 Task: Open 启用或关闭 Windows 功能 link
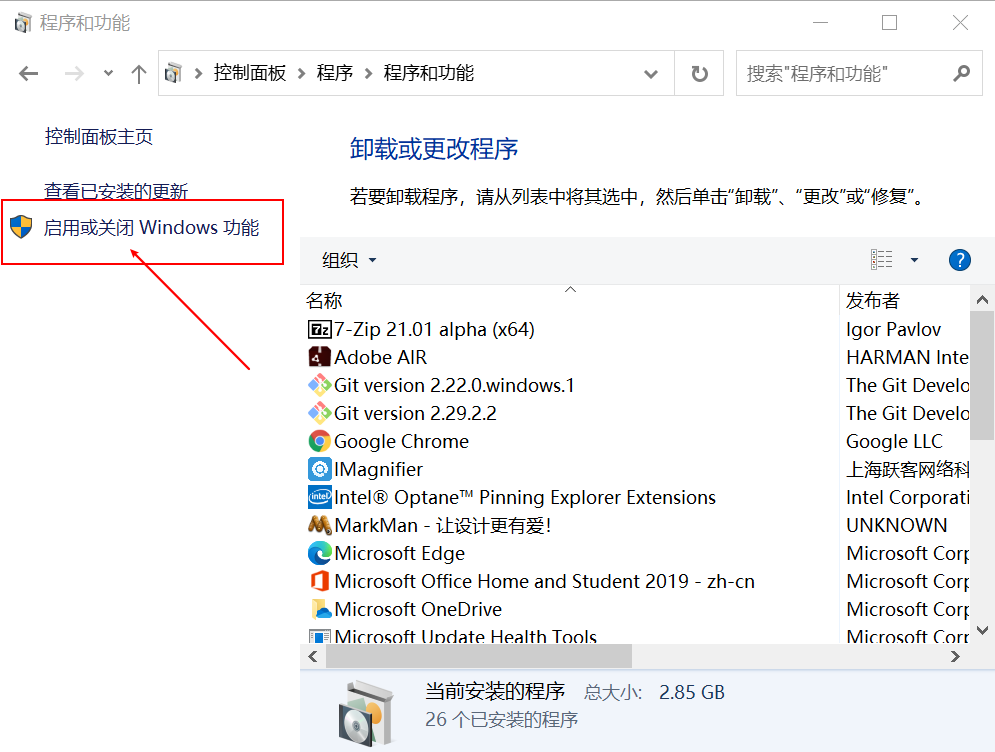click(152, 227)
